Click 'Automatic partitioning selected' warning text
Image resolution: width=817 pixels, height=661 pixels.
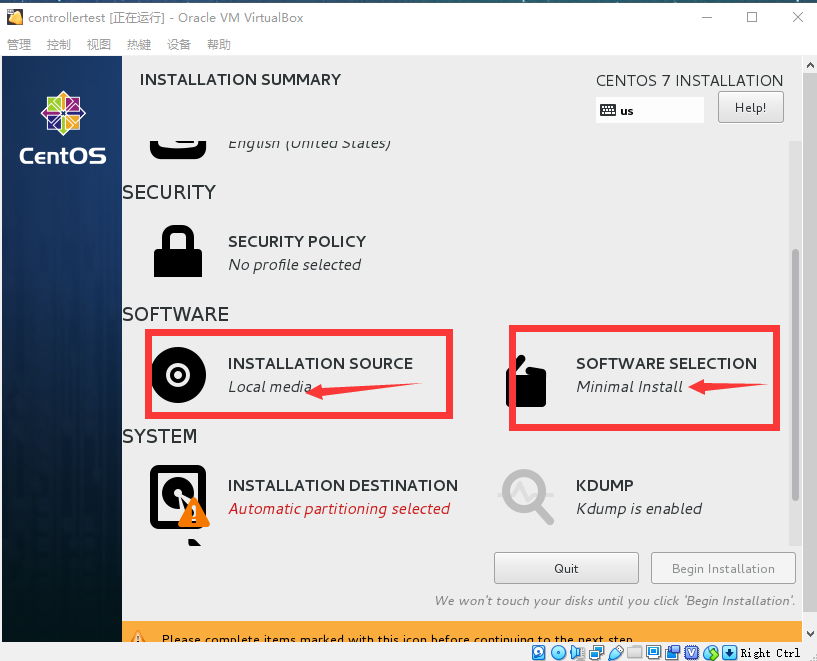339,509
